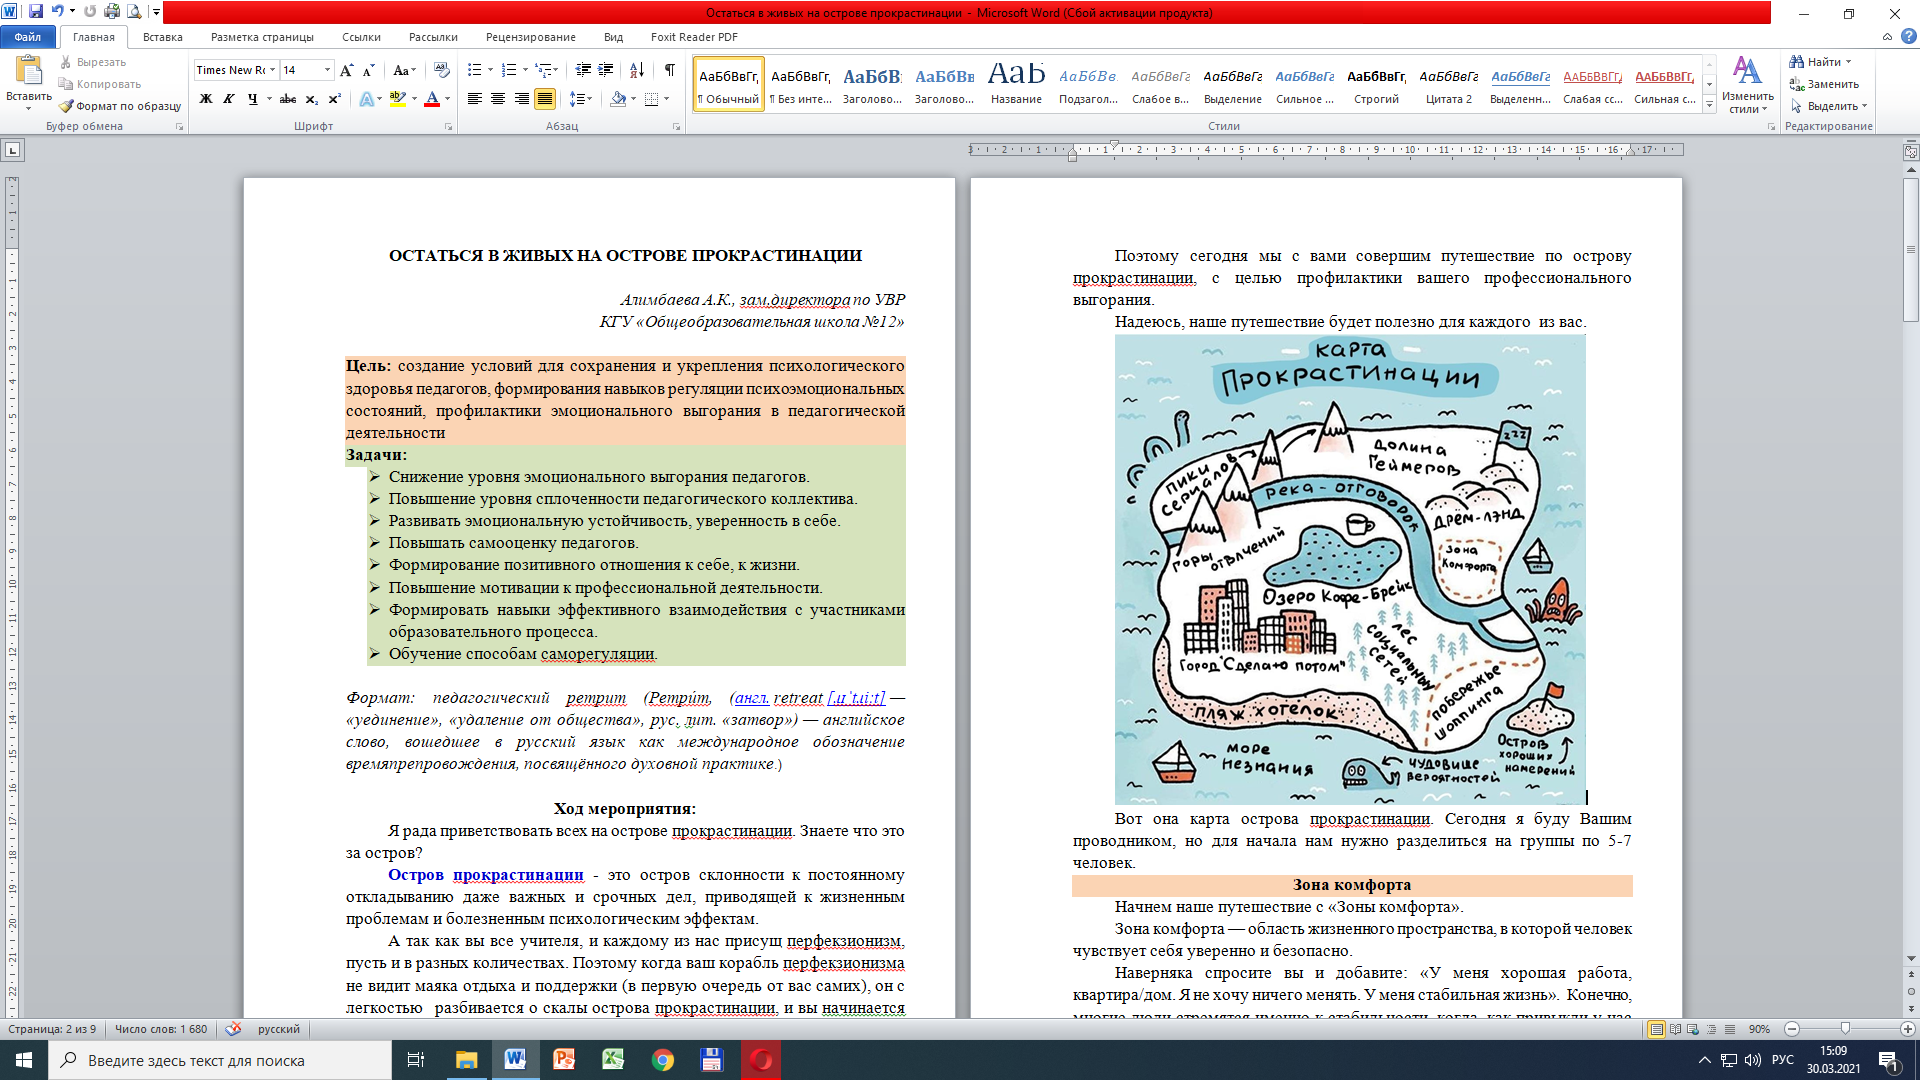Click the increase indent icon

coord(606,70)
